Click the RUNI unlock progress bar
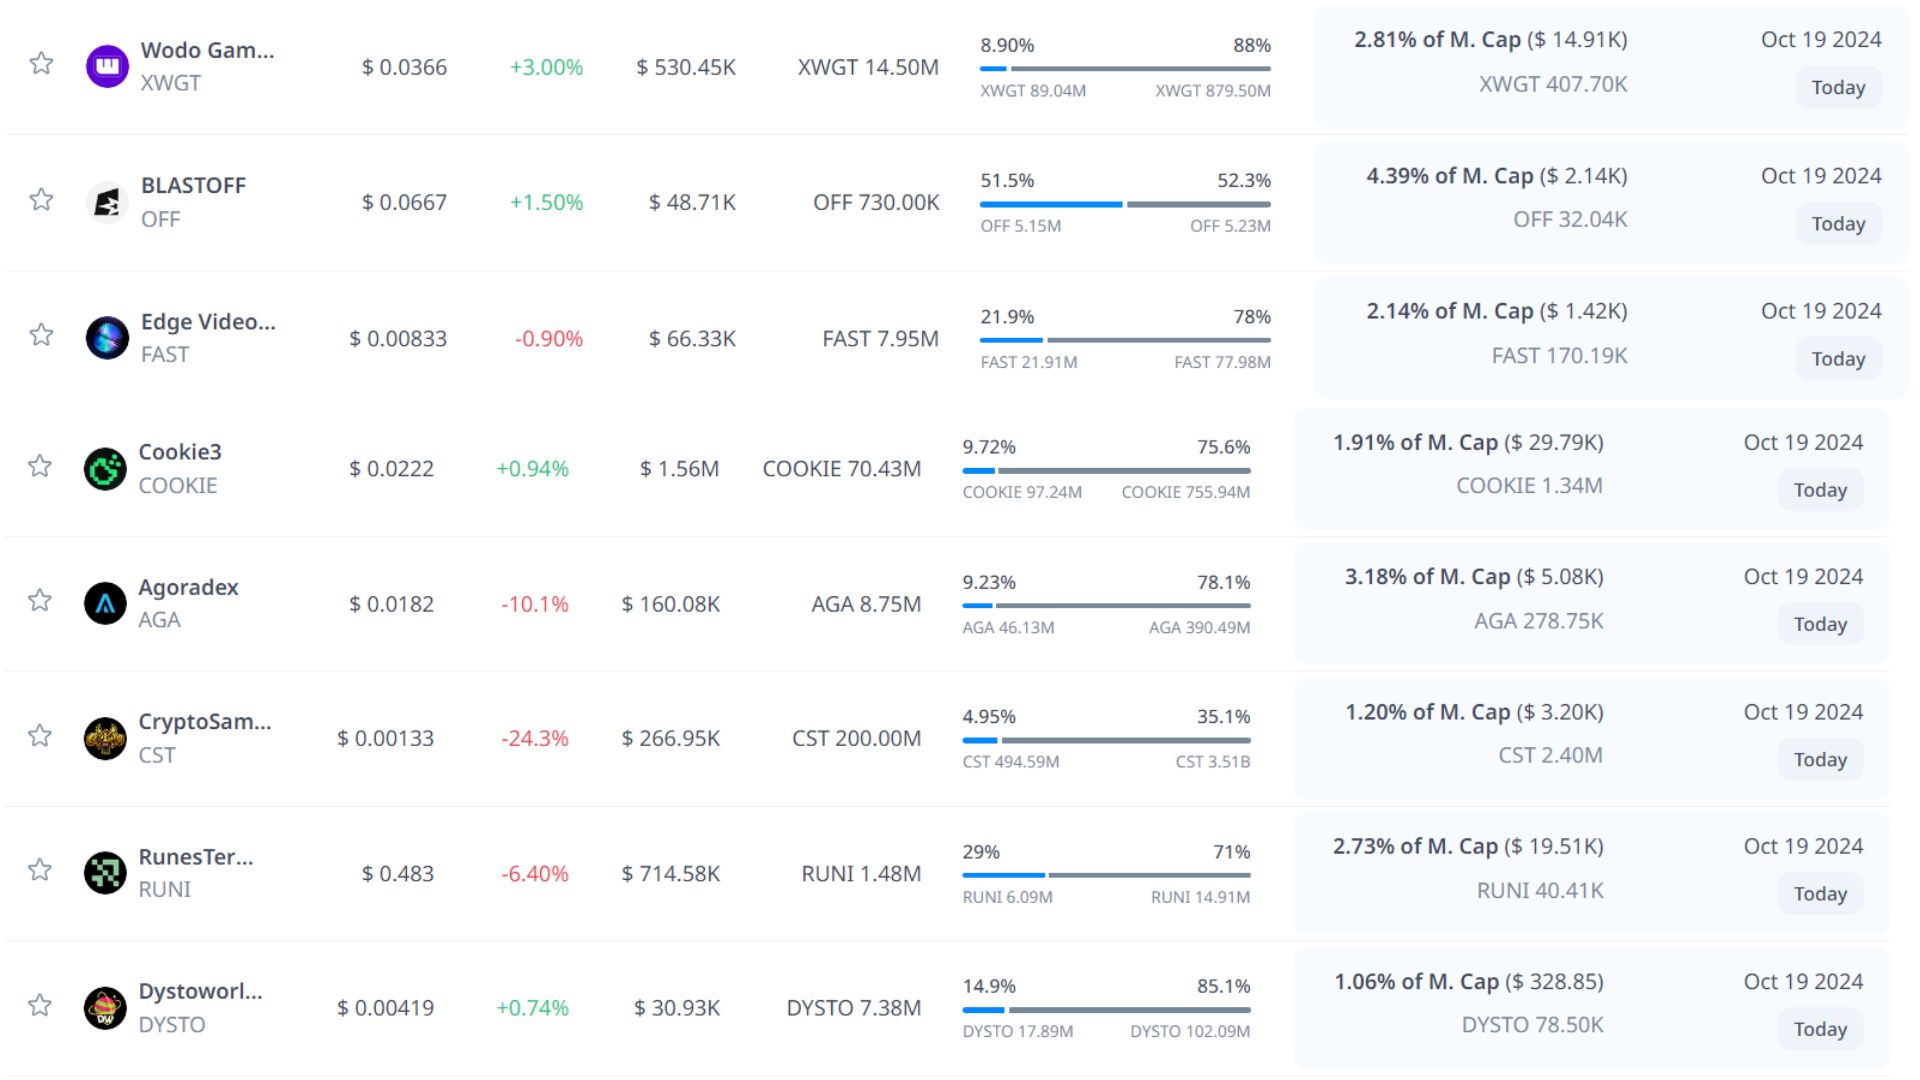 pyautogui.click(x=1106, y=875)
